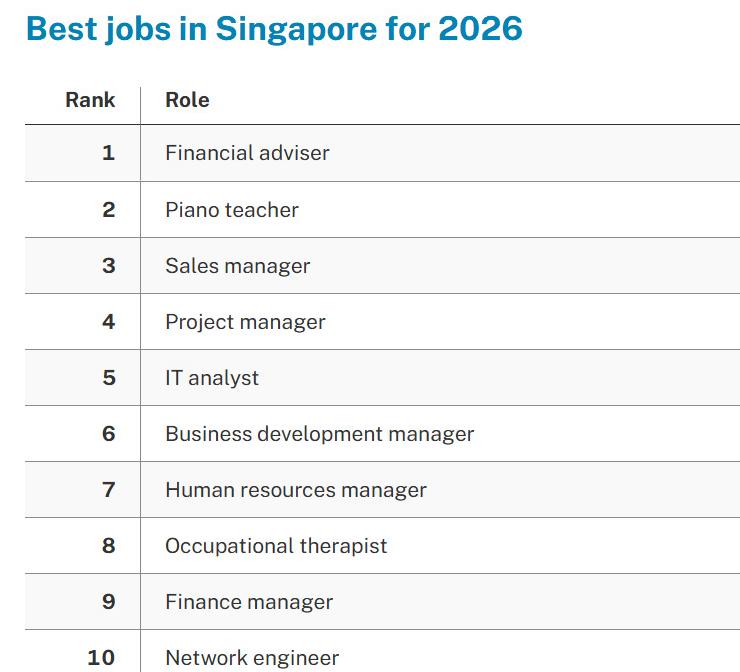Select the Sales manager role
Viewport: 740px width, 672px height.
tap(238, 266)
